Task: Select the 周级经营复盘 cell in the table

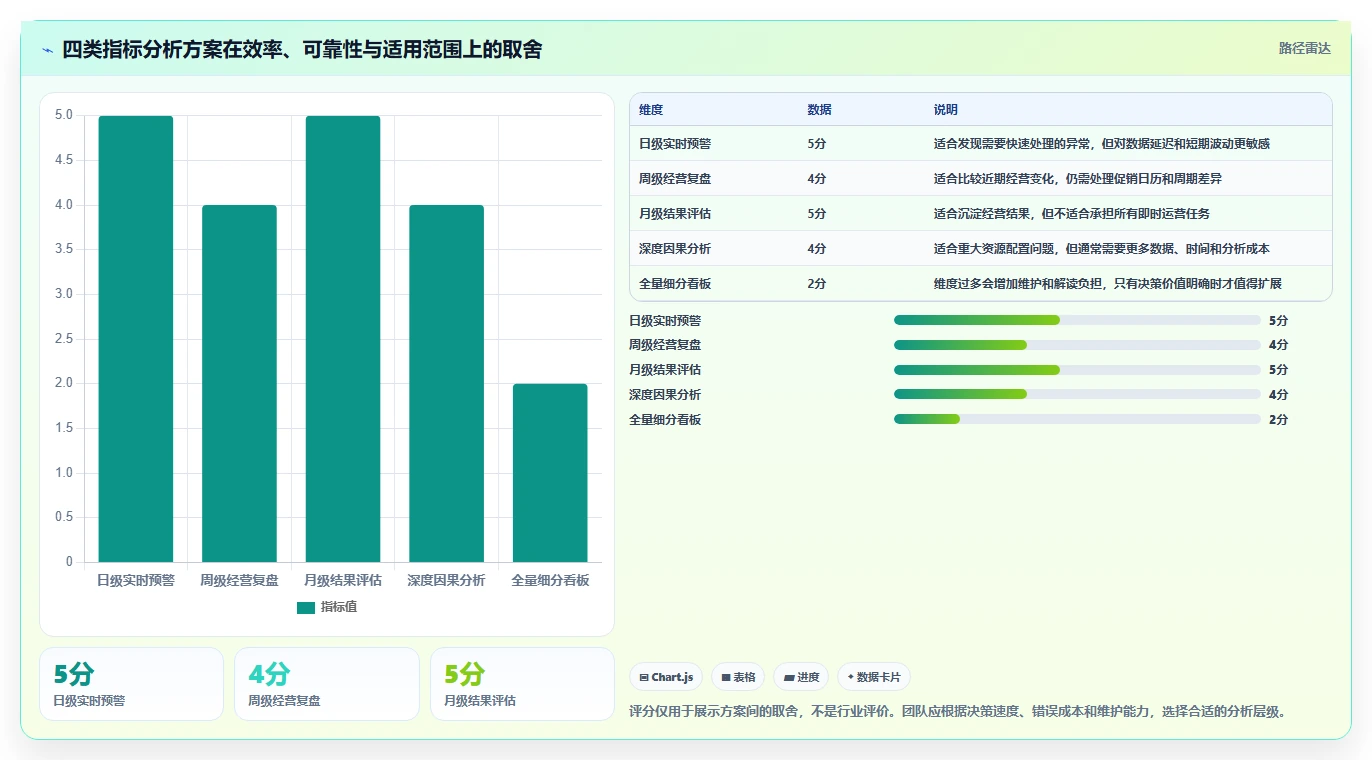Action: 675,179
